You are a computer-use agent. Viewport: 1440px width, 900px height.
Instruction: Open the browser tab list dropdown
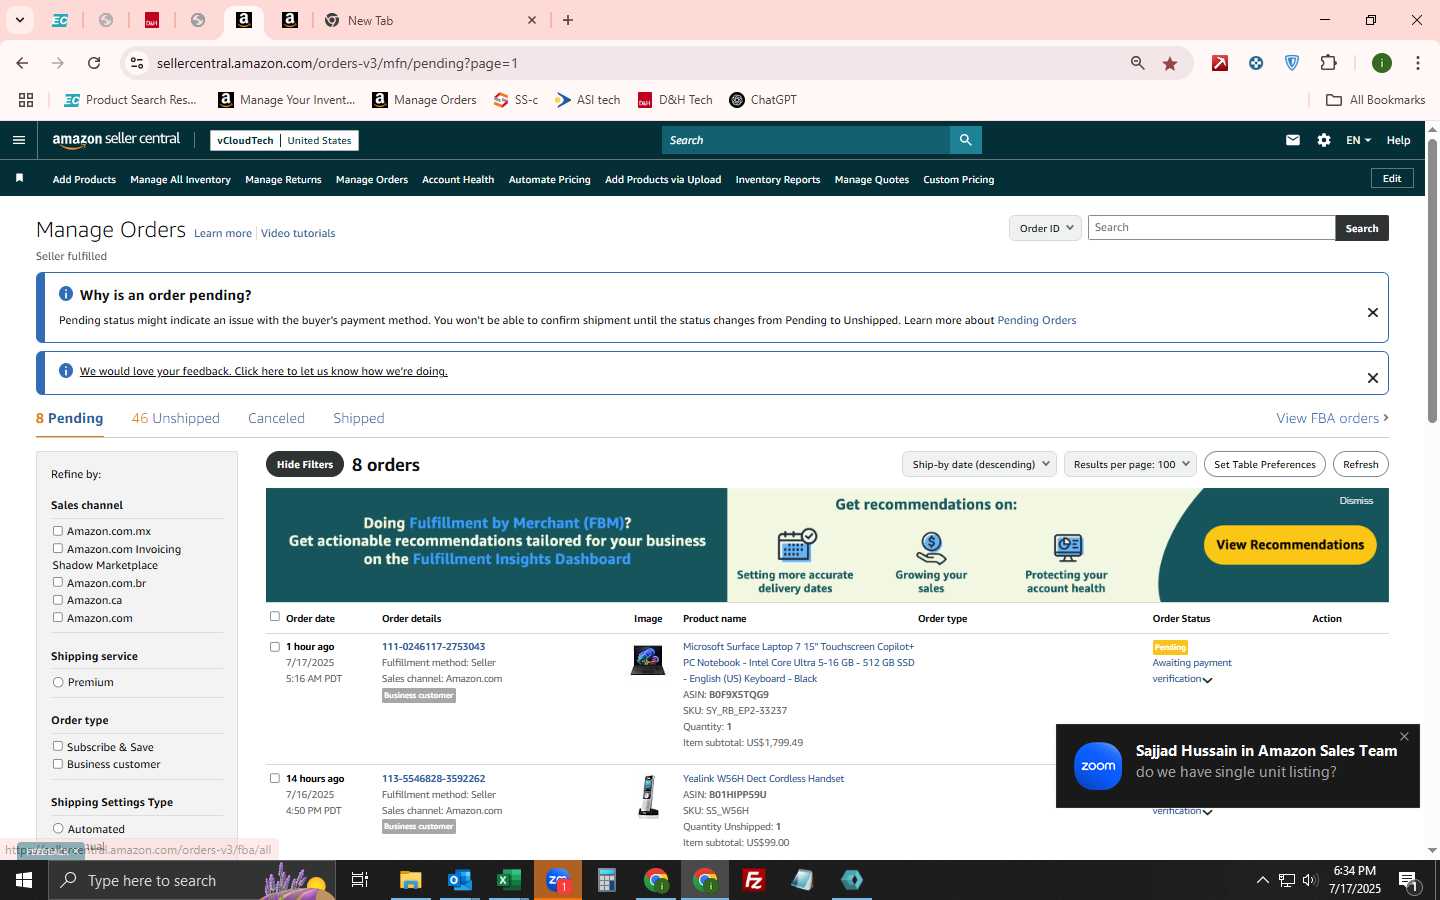pos(19,20)
